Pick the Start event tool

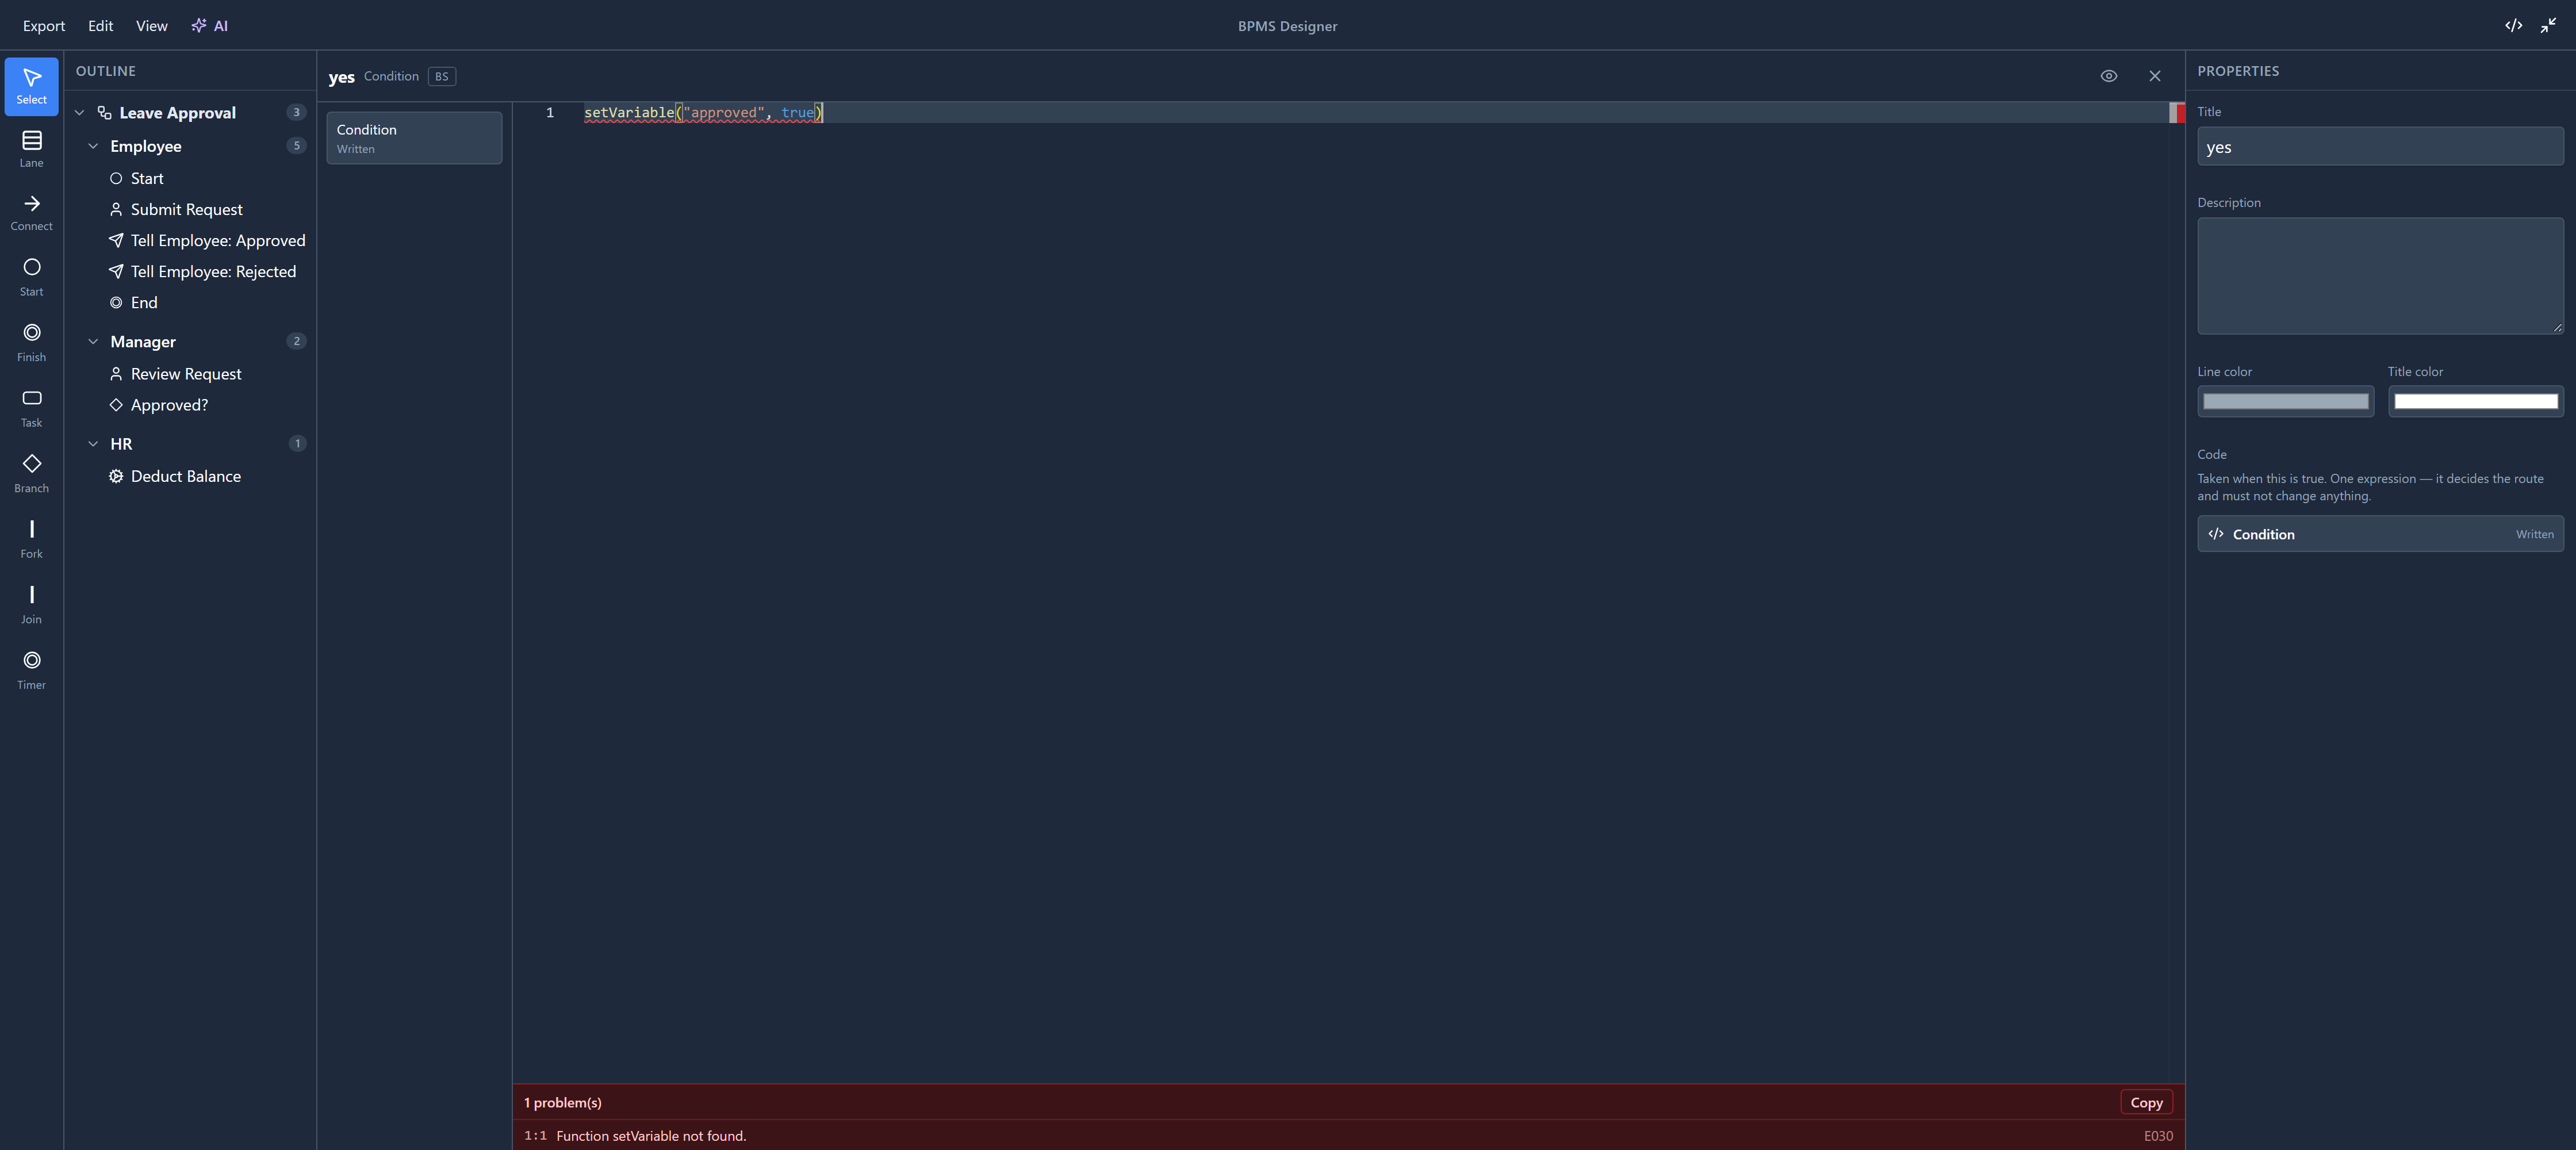[31, 277]
